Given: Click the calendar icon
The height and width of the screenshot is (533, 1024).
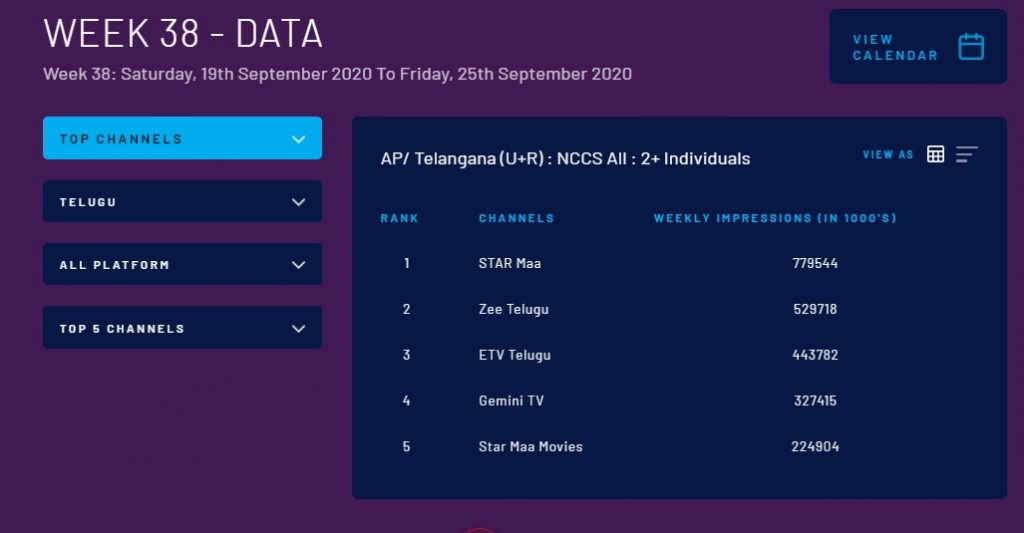Looking at the screenshot, I should tap(971, 47).
